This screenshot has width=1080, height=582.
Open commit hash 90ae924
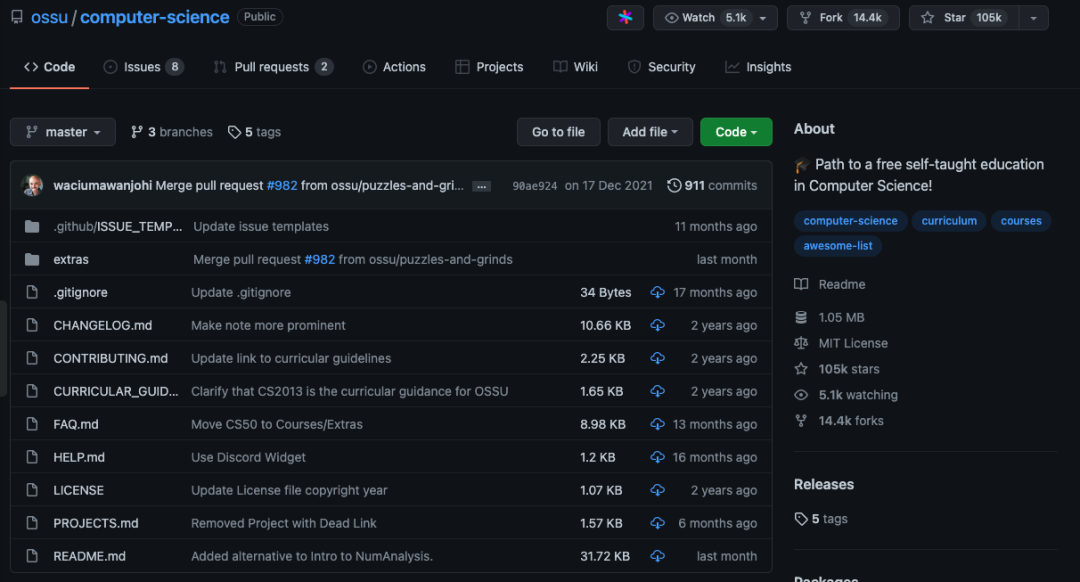click(534, 186)
